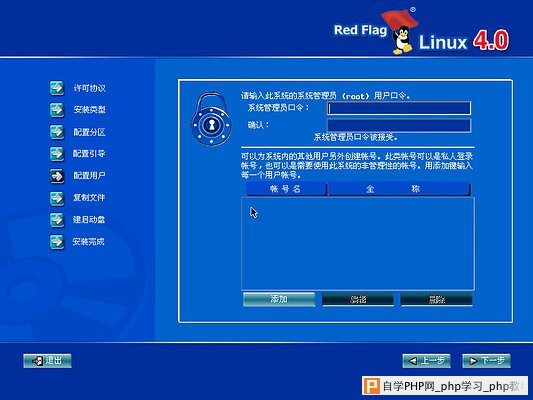Click the 系统管理员口令被接受 status text

point(356,137)
